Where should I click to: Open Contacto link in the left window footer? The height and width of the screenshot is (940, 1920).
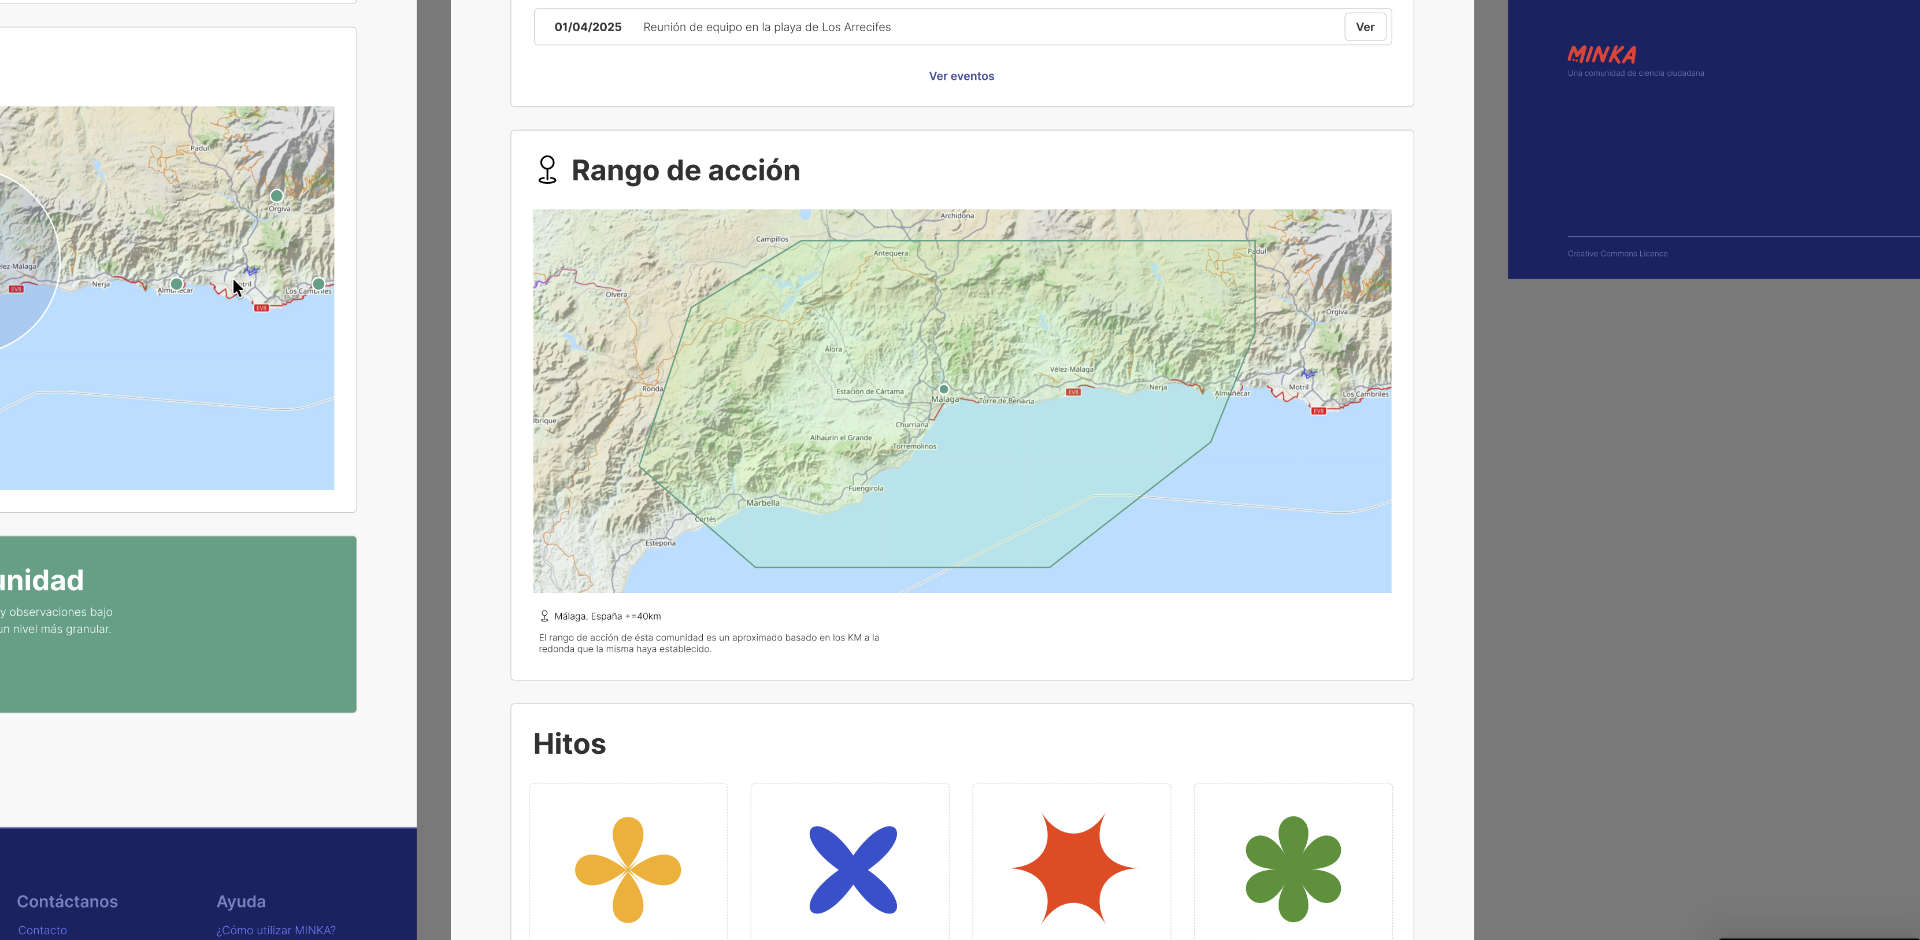click(42, 930)
